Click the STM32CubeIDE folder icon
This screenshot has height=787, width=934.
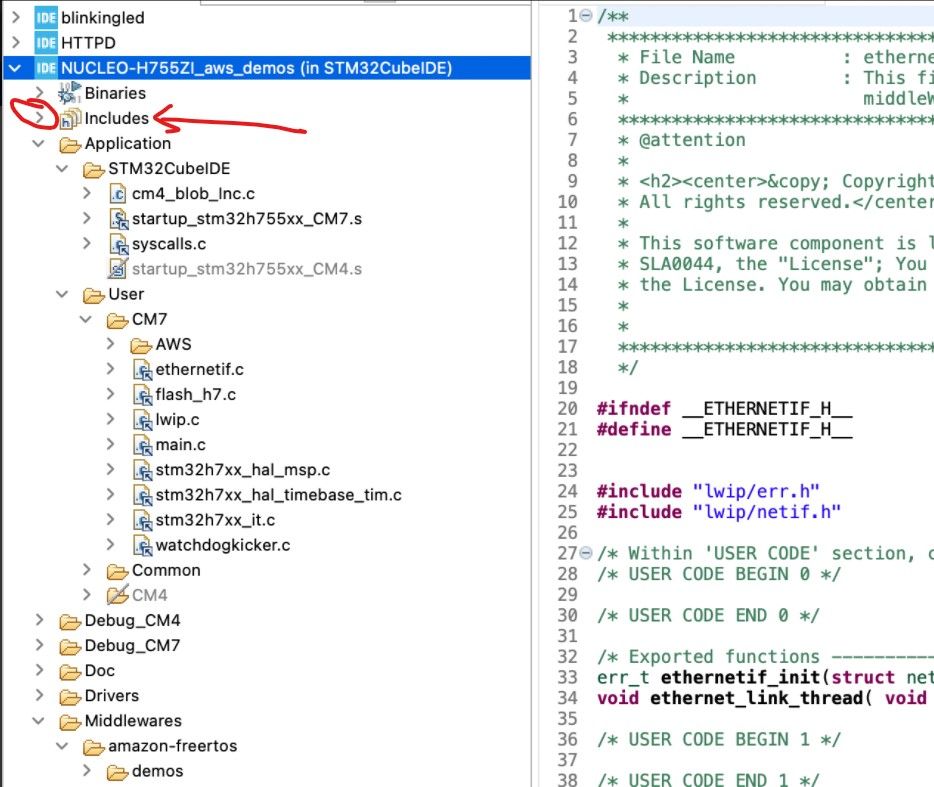pyautogui.click(x=94, y=169)
